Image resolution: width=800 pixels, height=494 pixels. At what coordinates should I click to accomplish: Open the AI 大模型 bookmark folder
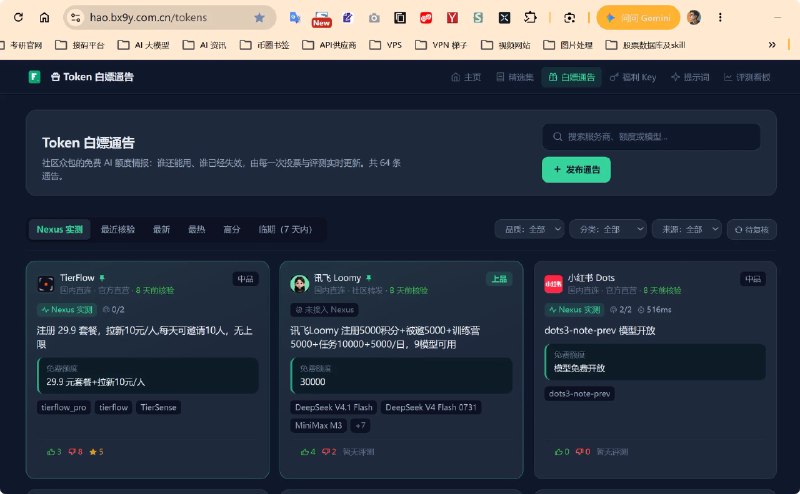pos(143,45)
